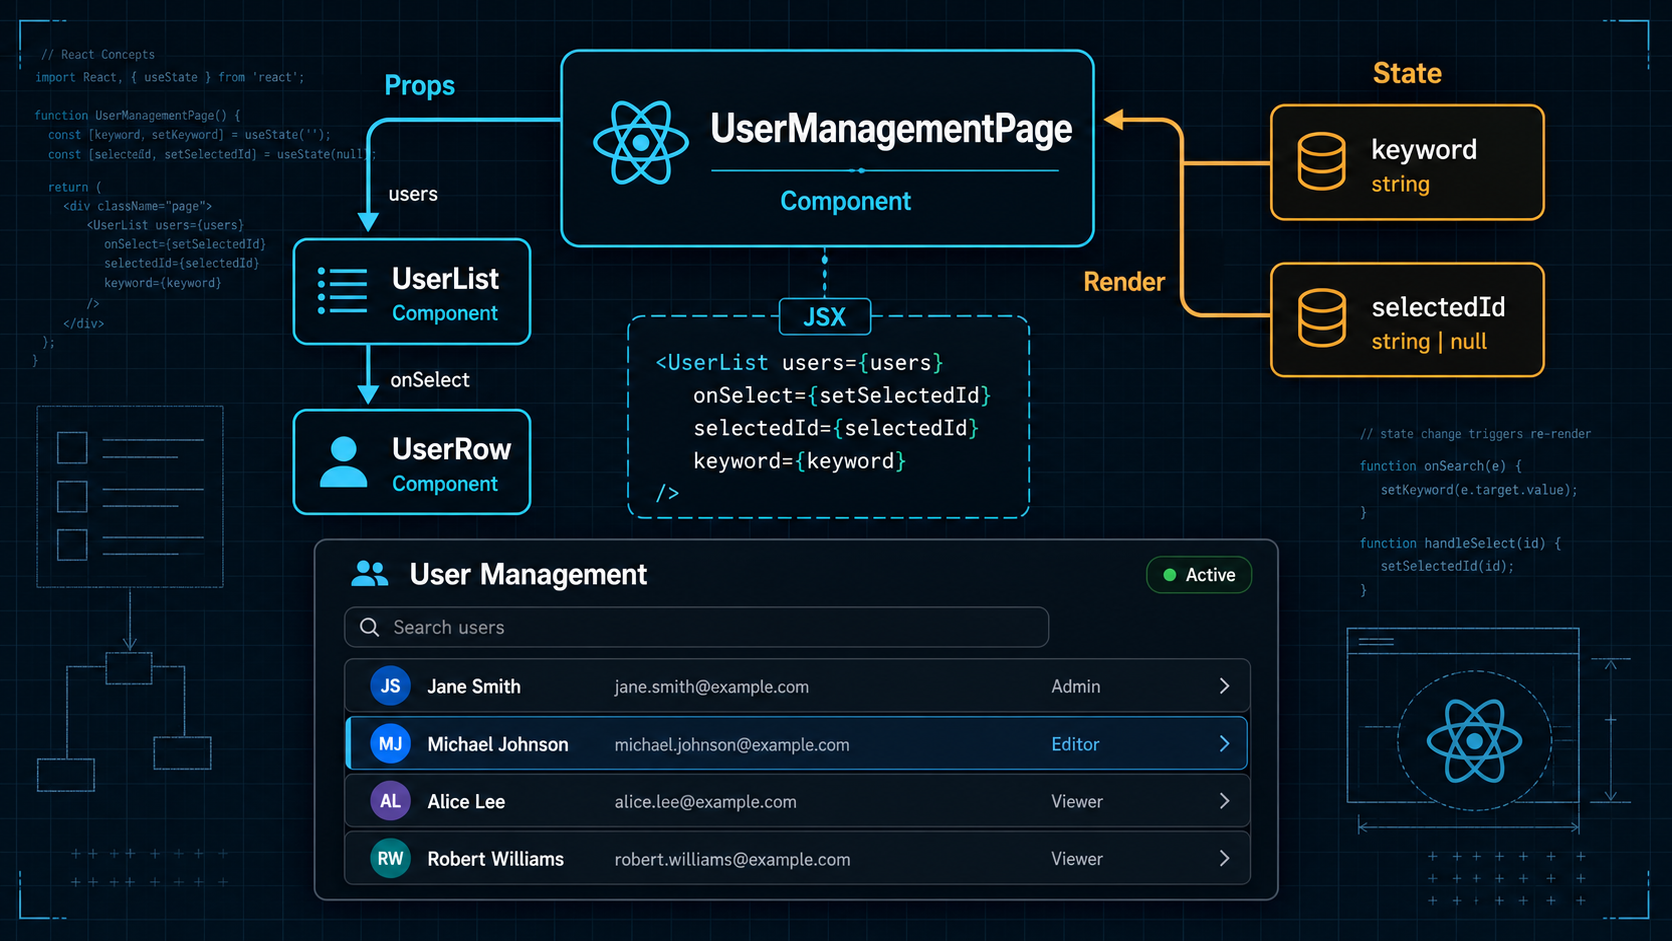Click the React logo in the wireframe window
This screenshot has height=941, width=1672.
[x=1474, y=741]
